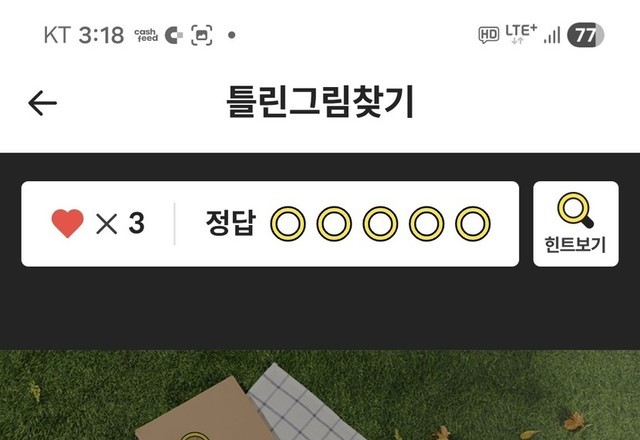Tap the HD voice status icon
This screenshot has height=440, width=640.
pos(489,35)
